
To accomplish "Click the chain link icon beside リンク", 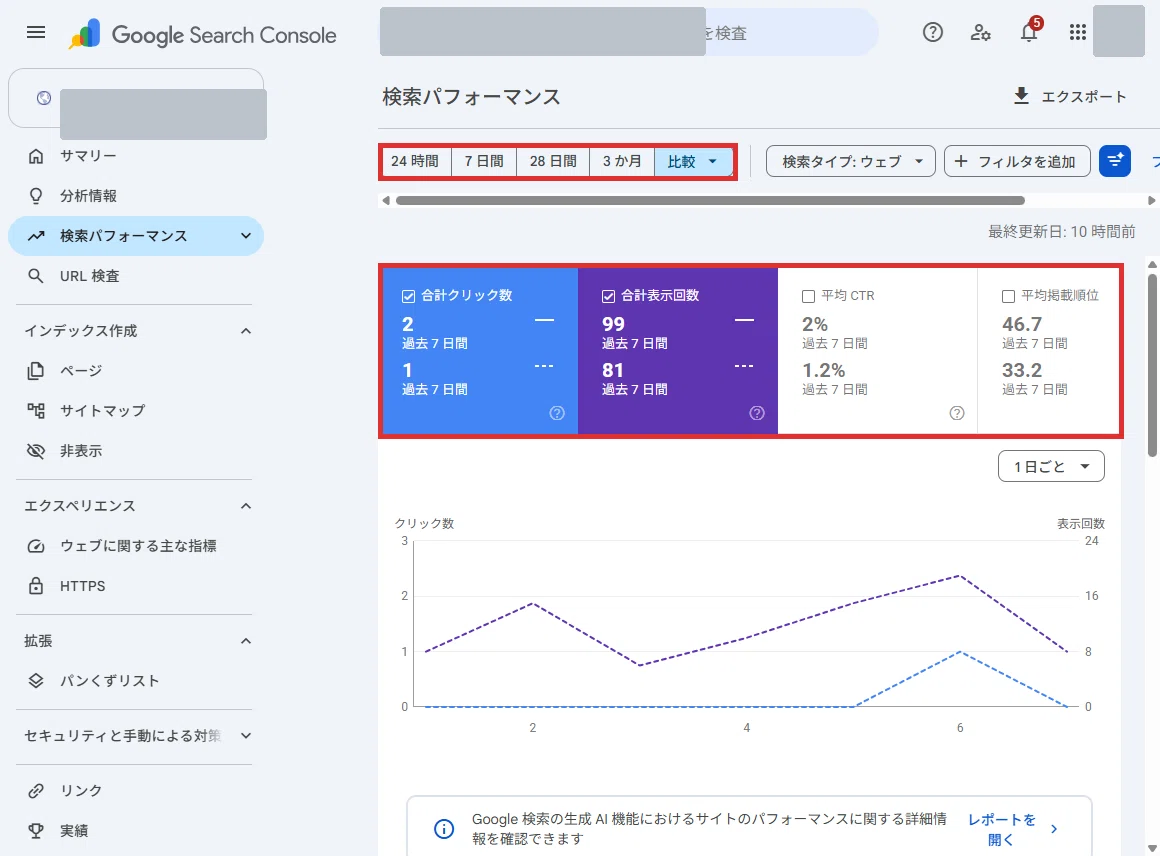I will point(36,791).
